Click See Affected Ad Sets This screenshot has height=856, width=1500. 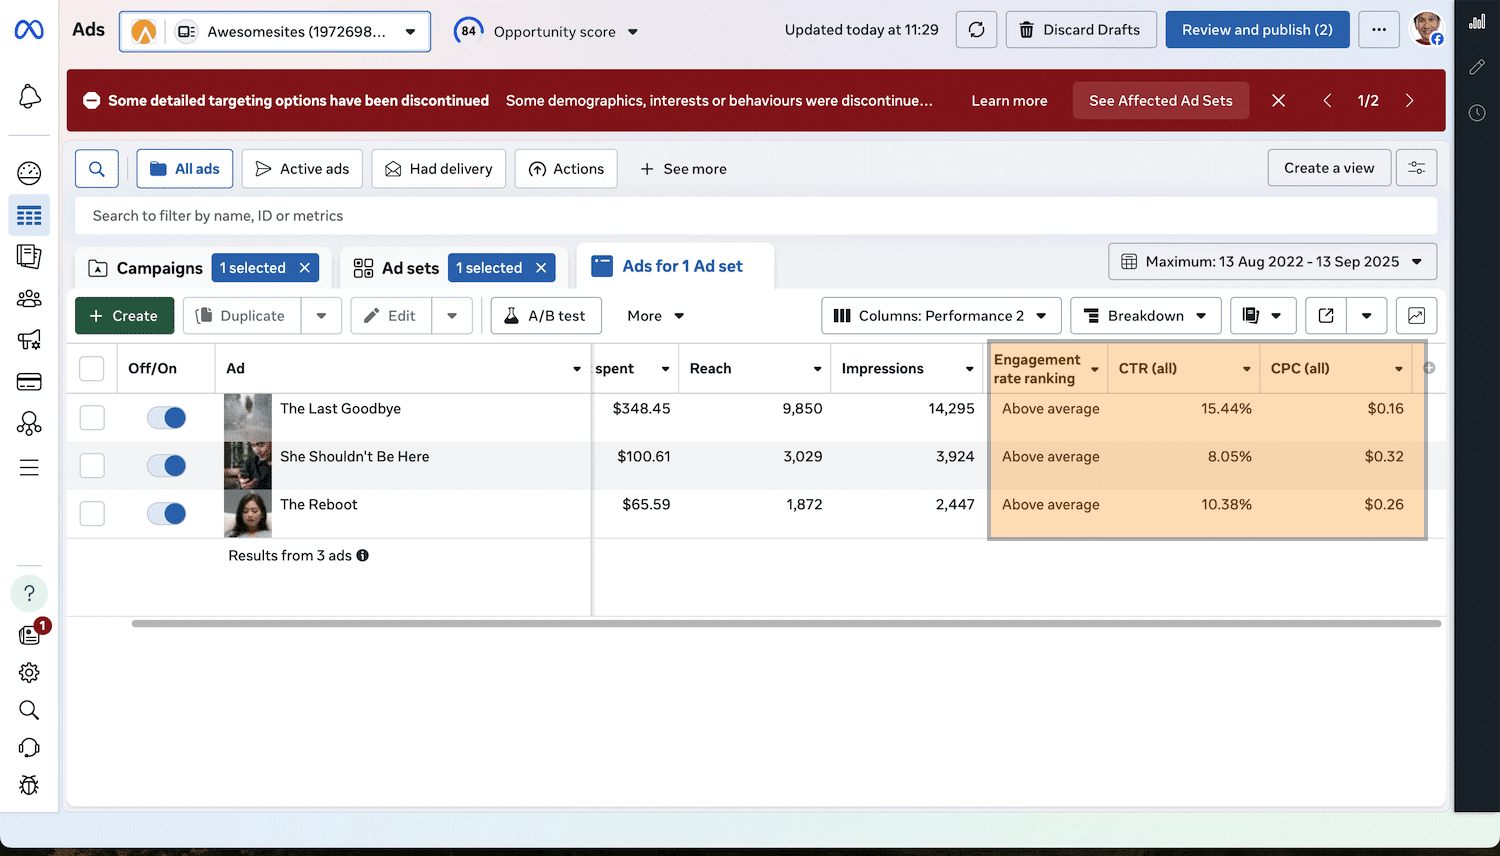(1160, 101)
